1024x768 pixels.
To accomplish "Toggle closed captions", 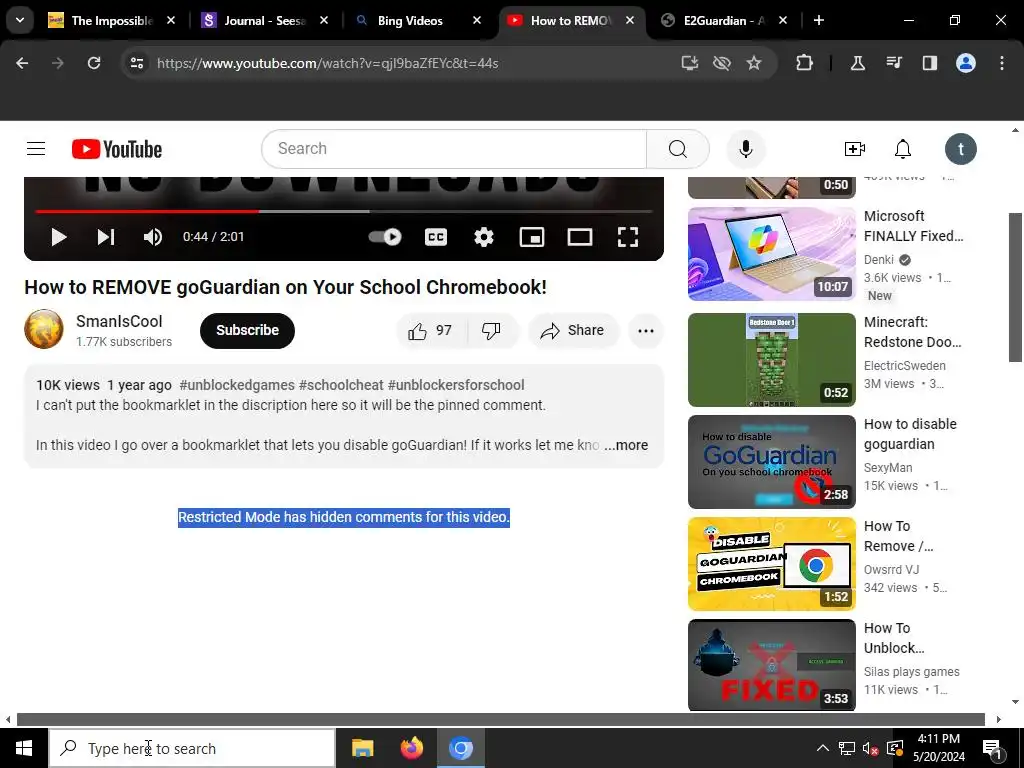I will [436, 236].
